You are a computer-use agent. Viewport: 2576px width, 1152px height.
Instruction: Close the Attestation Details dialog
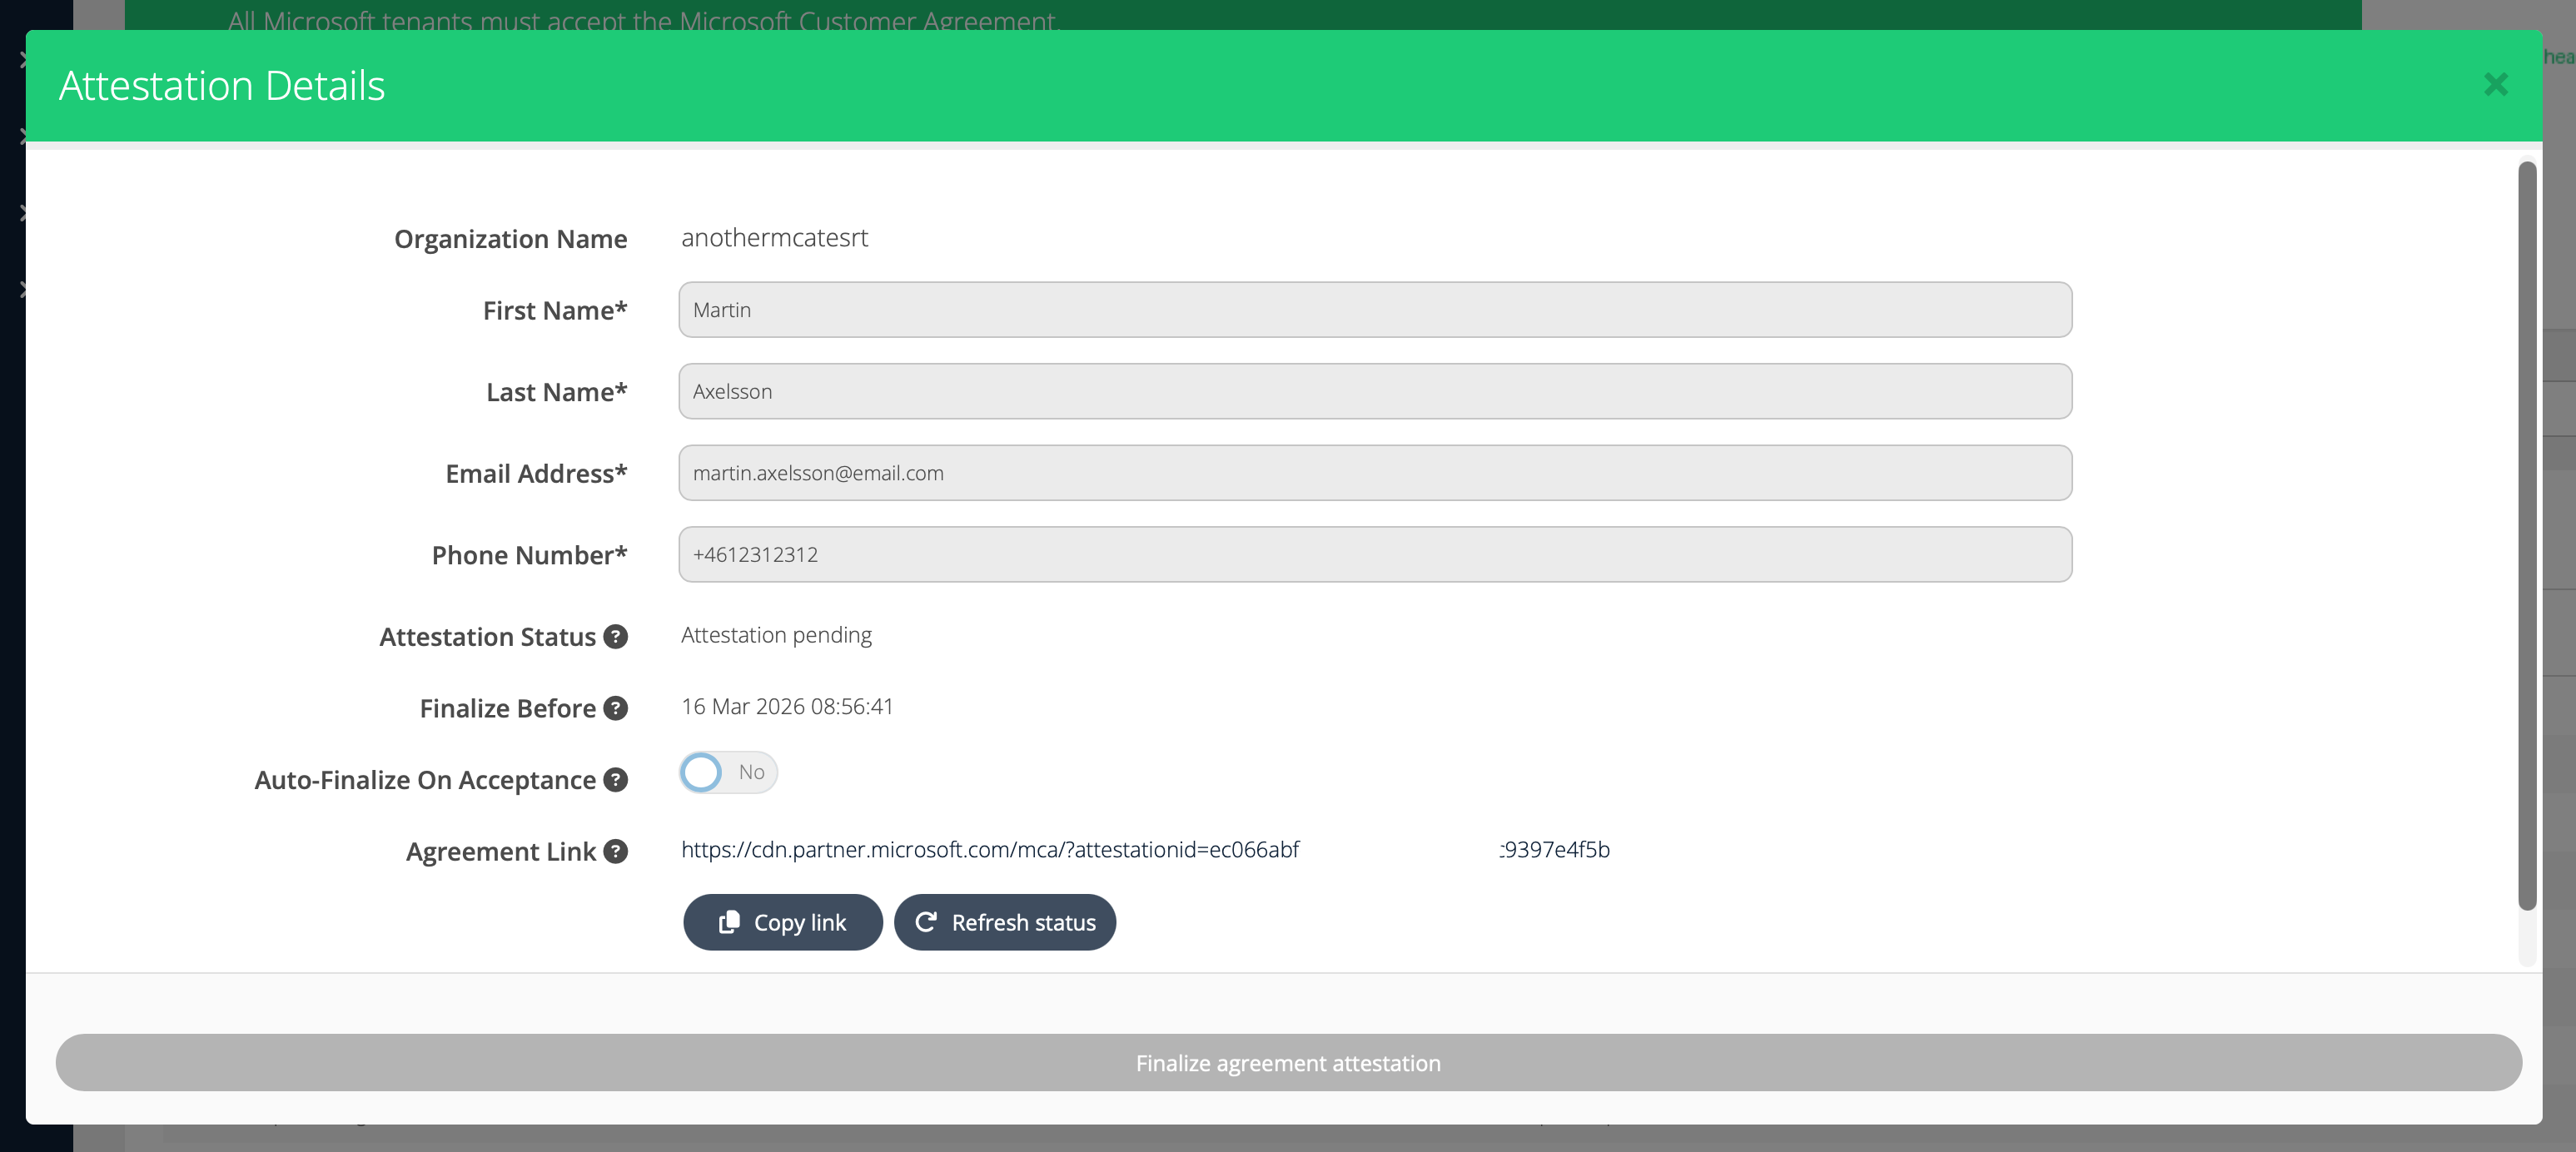2495,85
